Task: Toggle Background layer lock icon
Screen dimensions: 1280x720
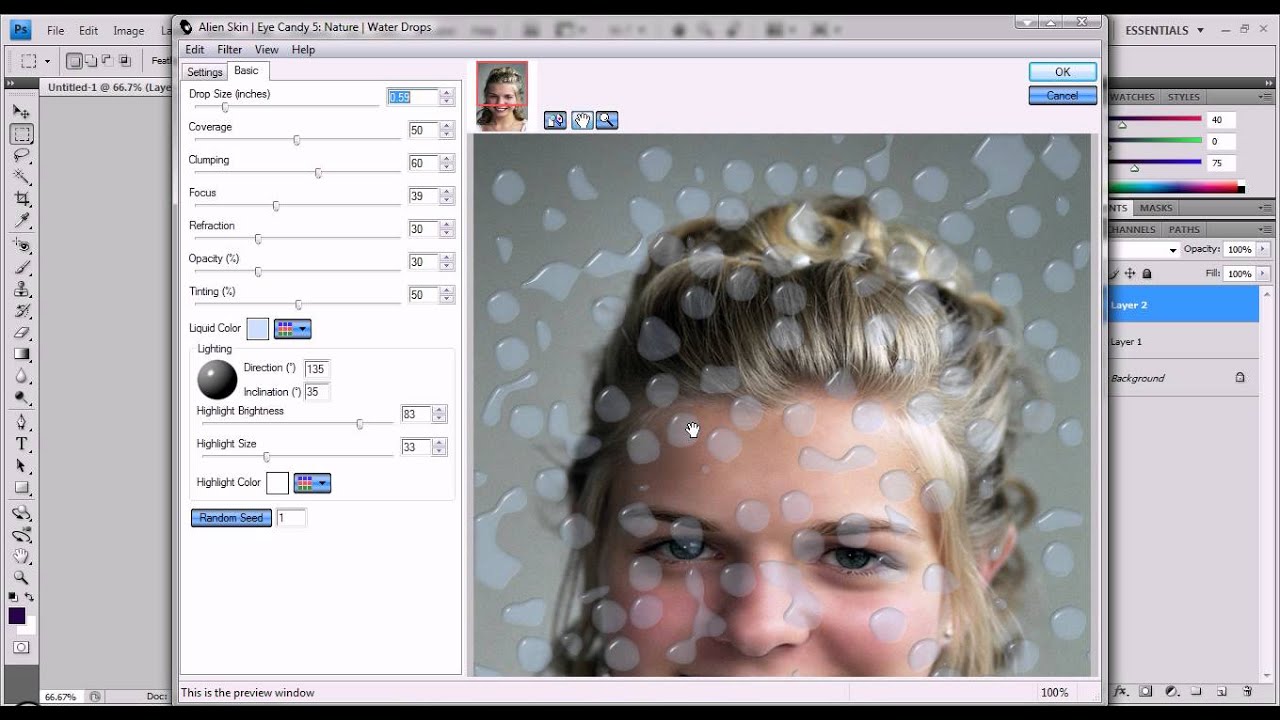Action: click(x=1240, y=378)
